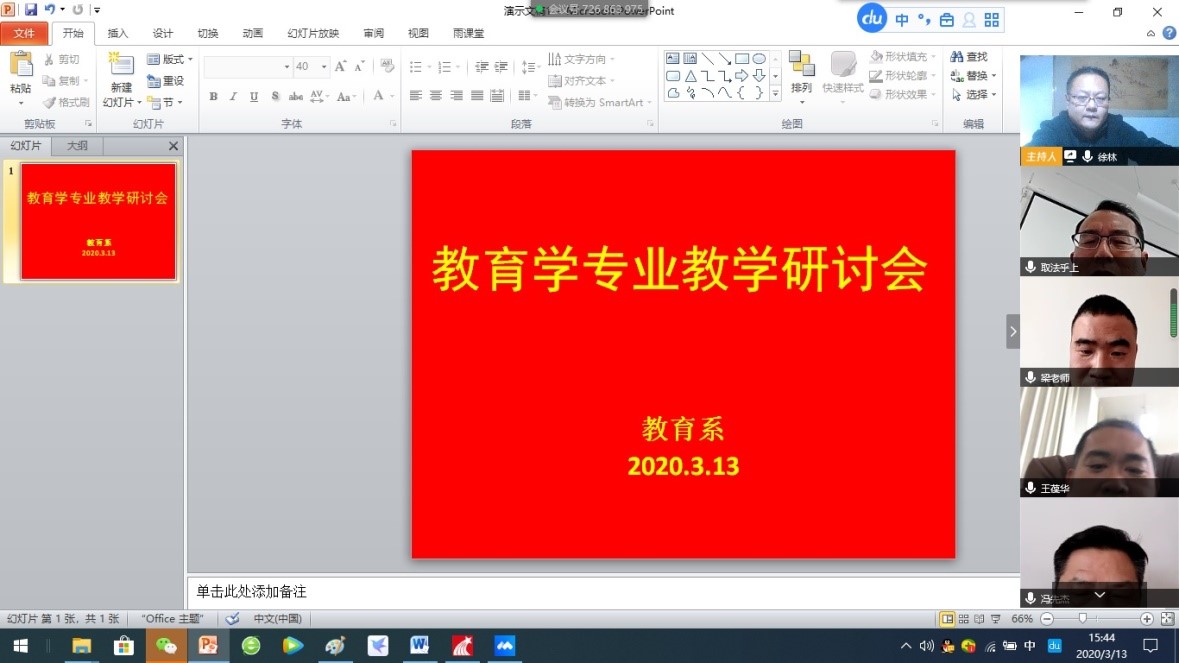Viewport: 1179px width, 663px height.
Task: Switch to the 大纲 outline tab
Action: [x=77, y=146]
